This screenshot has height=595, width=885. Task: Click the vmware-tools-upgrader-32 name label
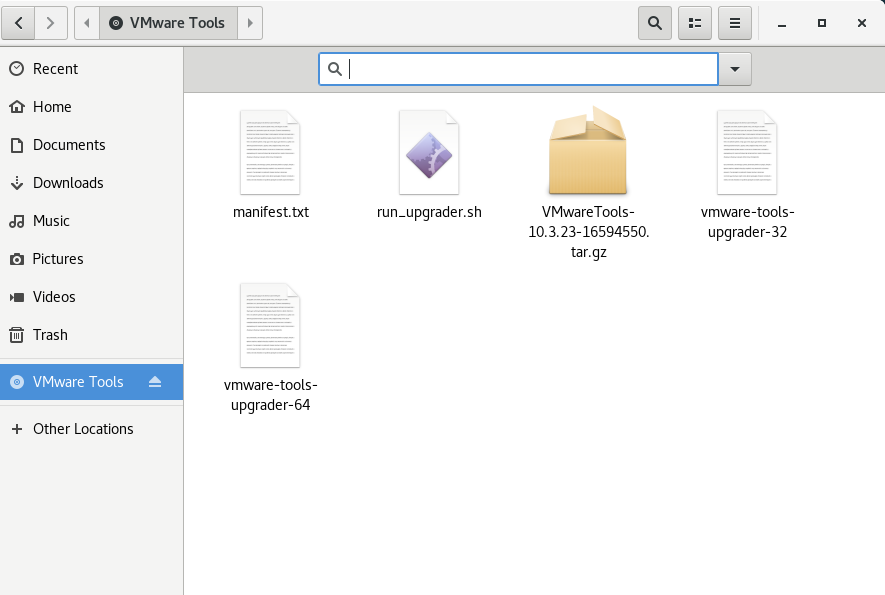(747, 222)
